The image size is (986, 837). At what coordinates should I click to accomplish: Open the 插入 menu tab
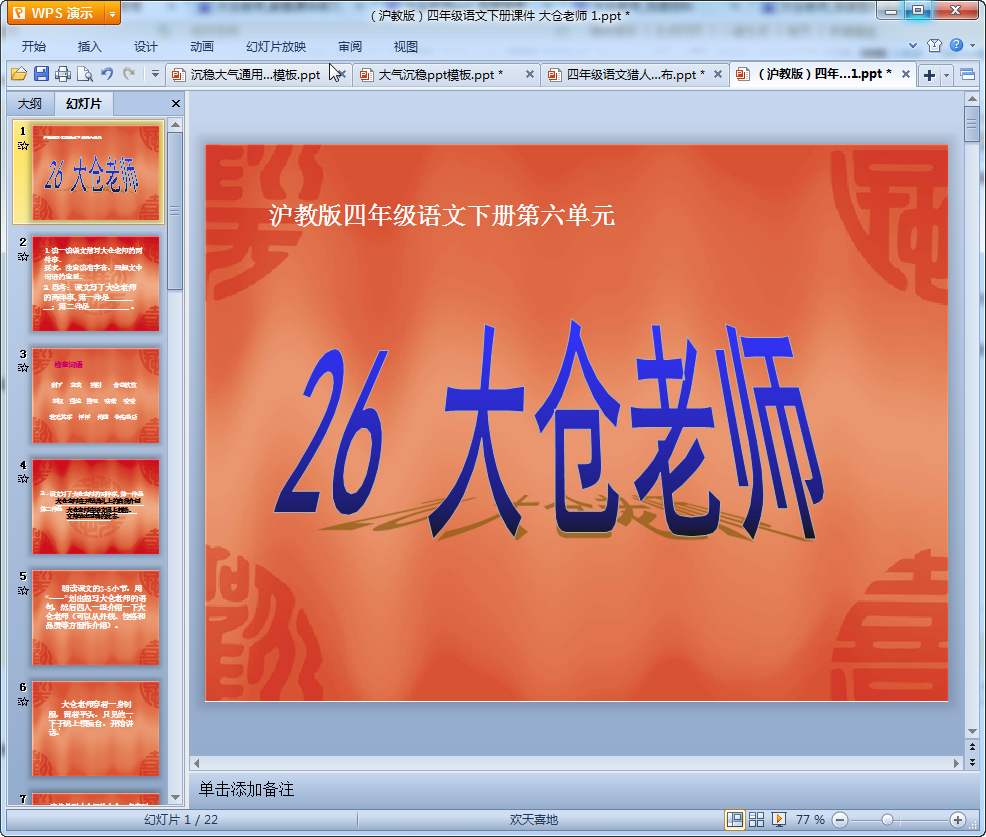89,47
